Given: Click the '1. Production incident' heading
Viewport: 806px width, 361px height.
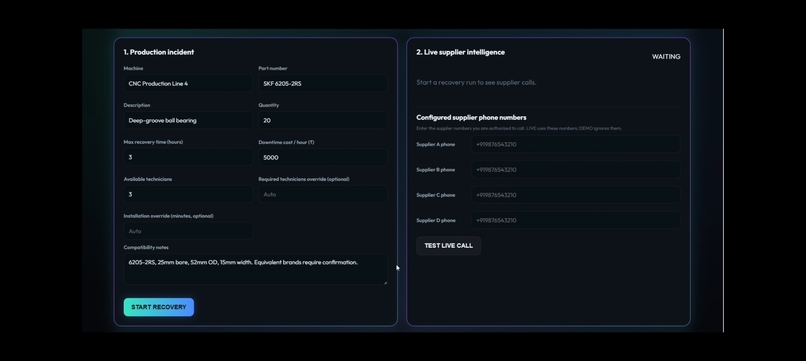Looking at the screenshot, I should click(159, 52).
